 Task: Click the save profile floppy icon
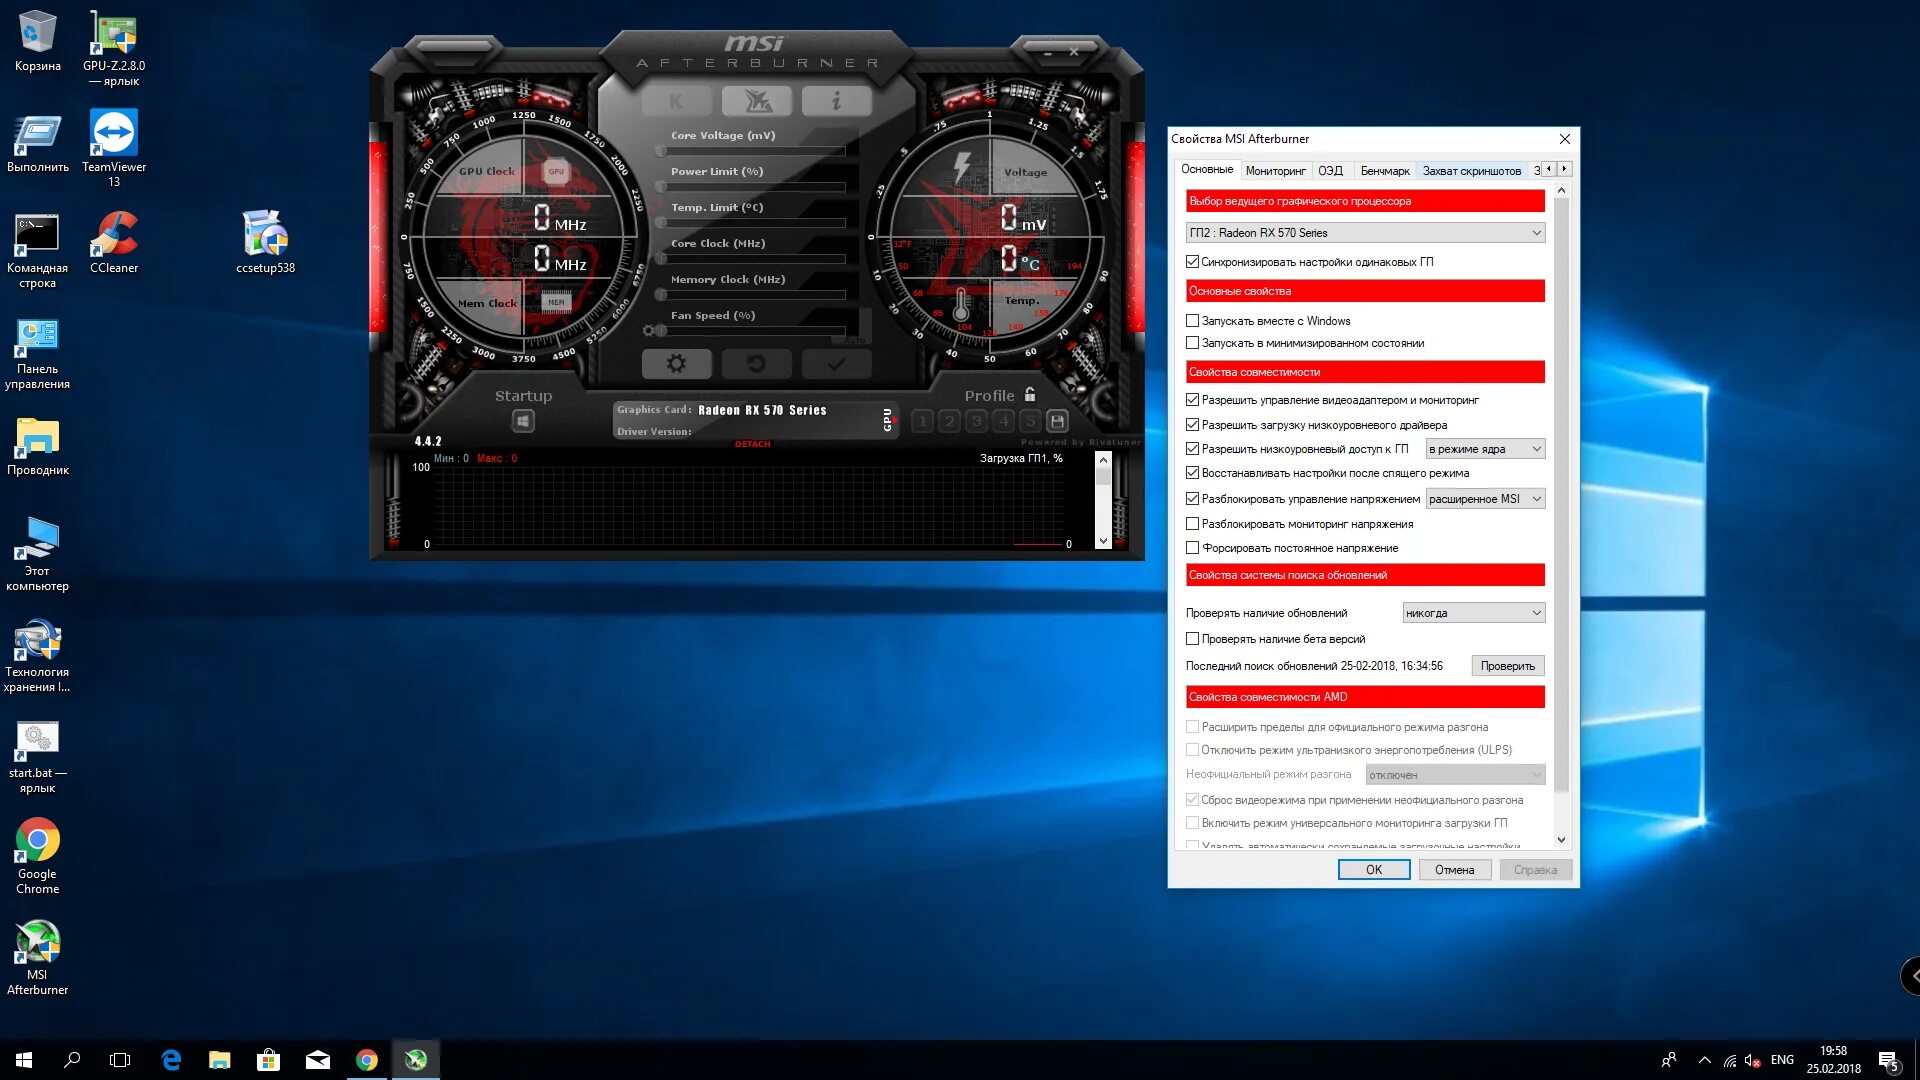tap(1057, 421)
